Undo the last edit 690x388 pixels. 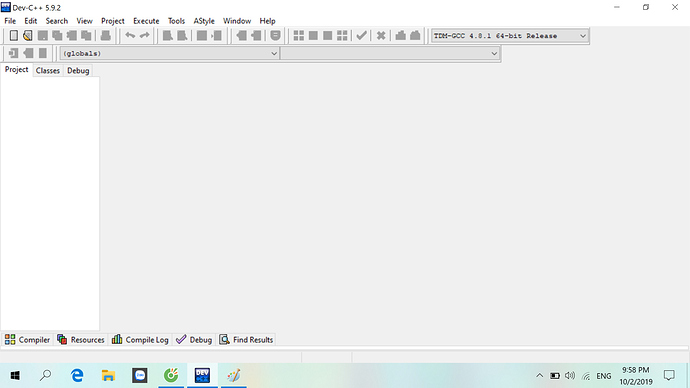[130, 36]
